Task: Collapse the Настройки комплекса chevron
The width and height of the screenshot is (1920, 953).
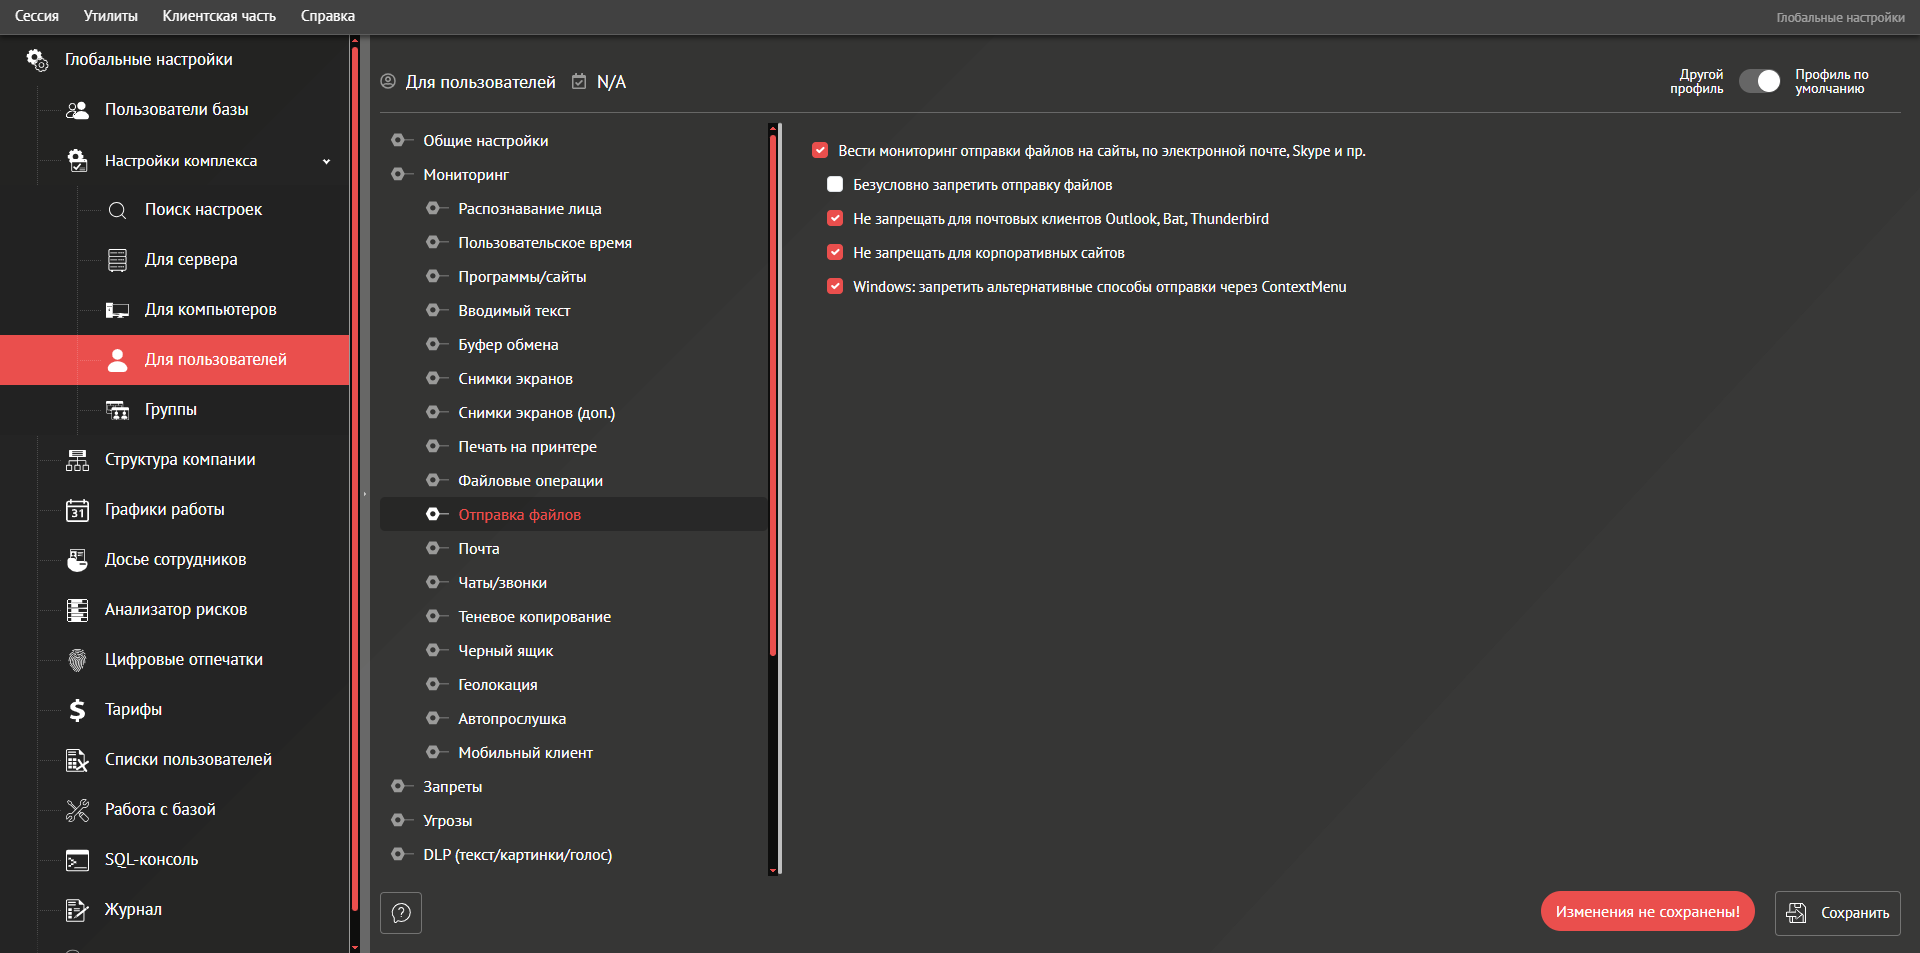Action: pos(326,161)
